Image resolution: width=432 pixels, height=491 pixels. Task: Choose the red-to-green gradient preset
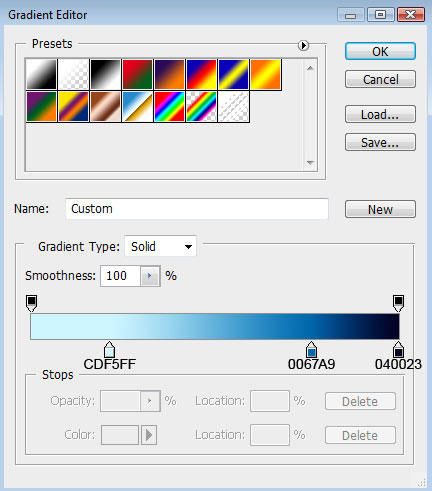pos(137,74)
